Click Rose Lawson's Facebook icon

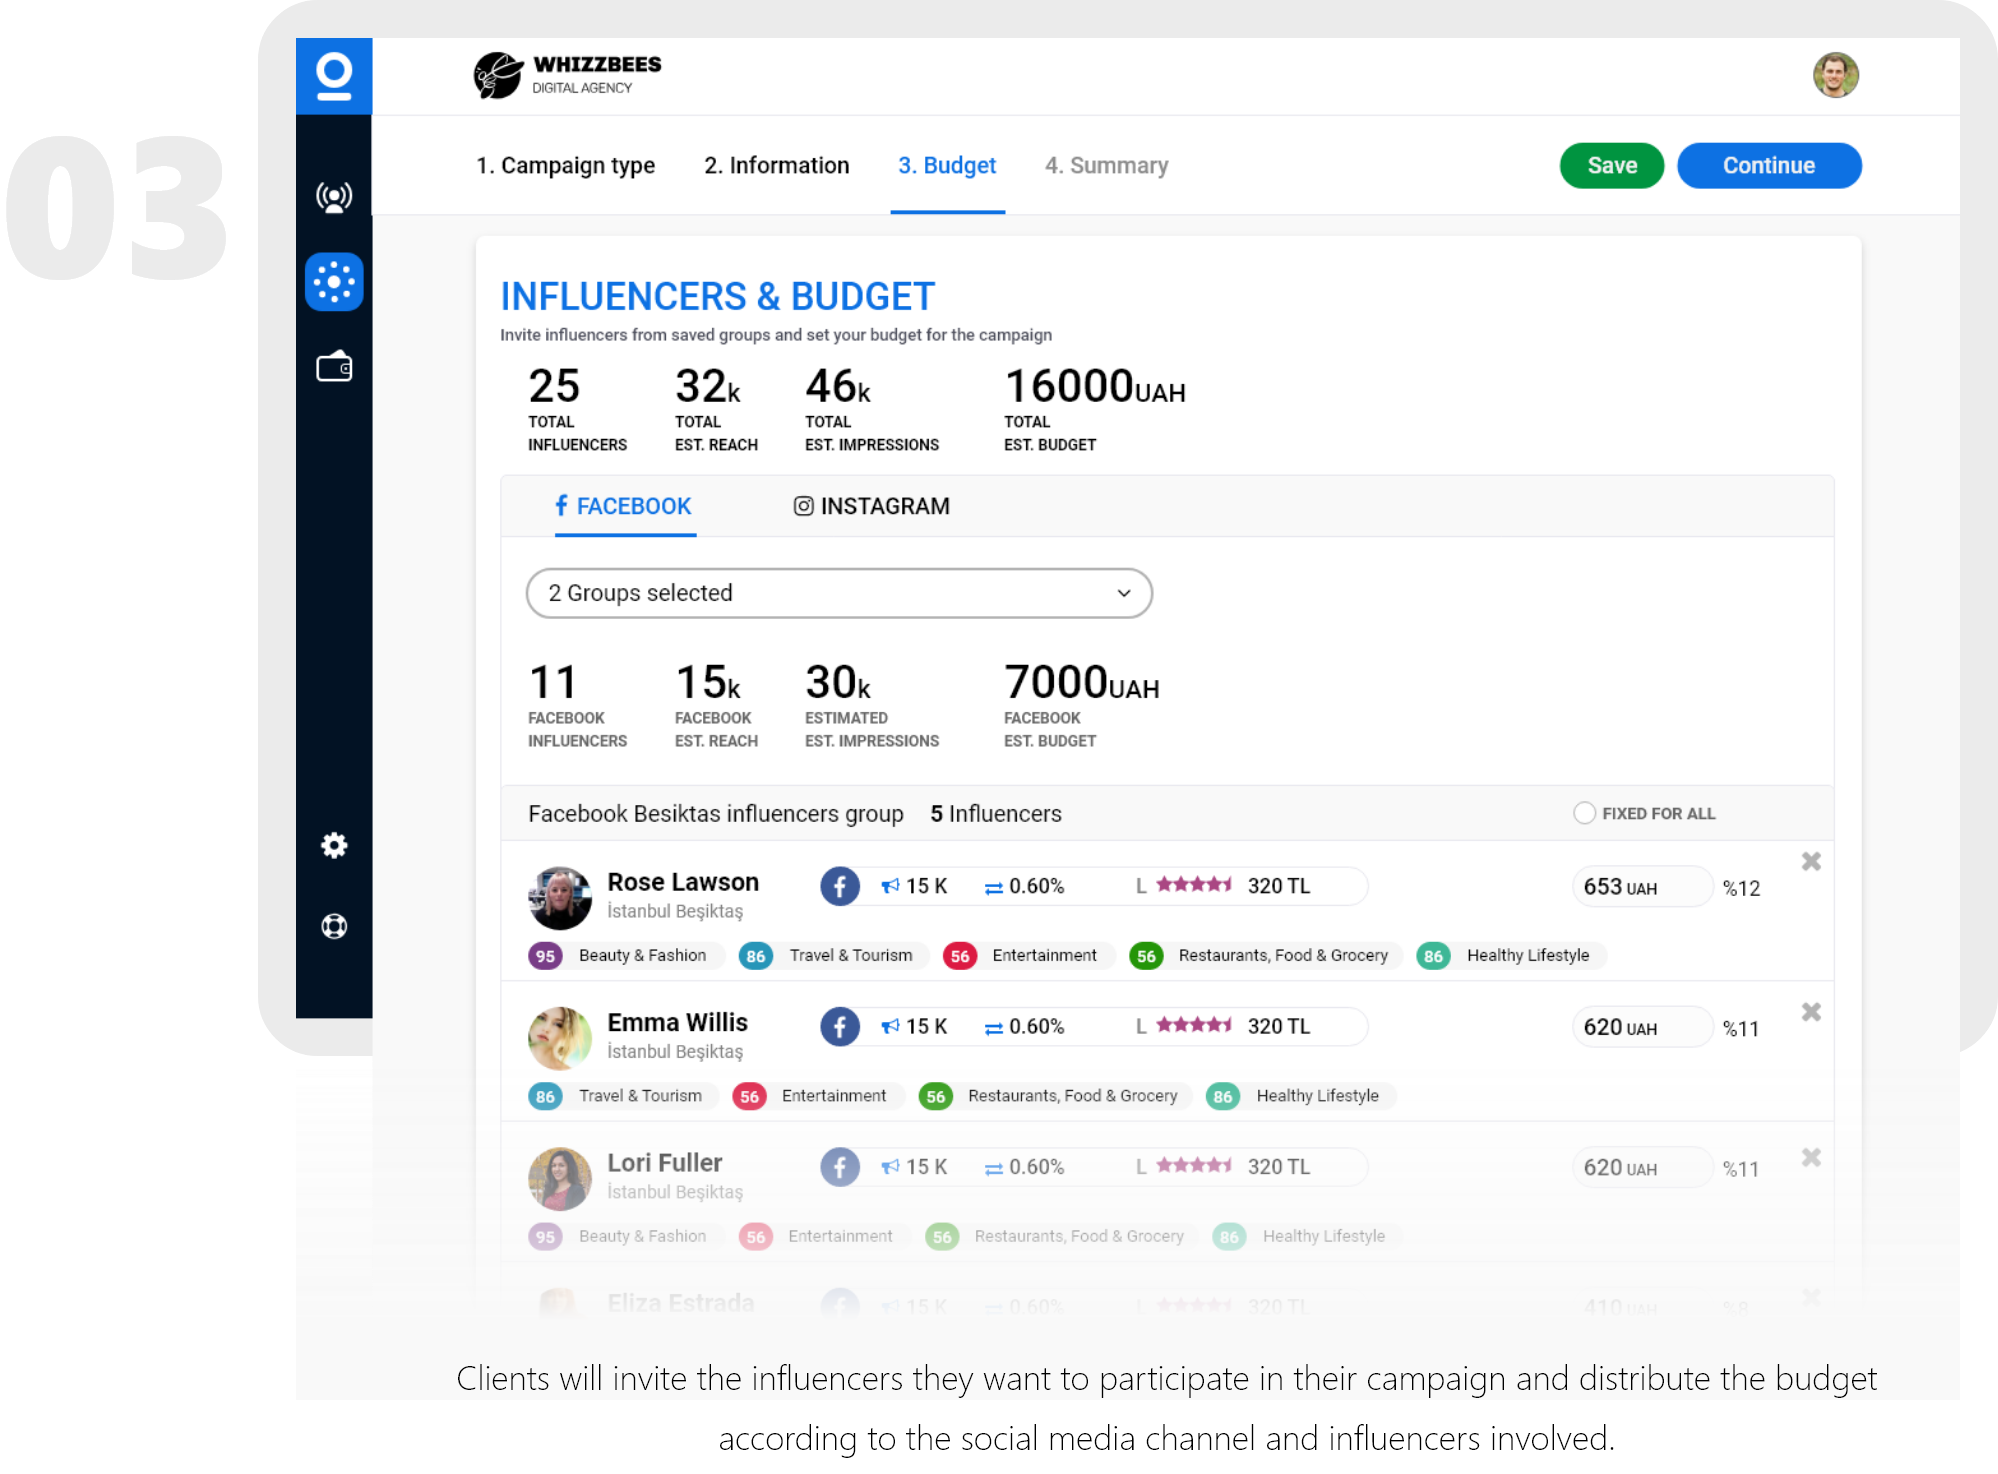point(840,886)
